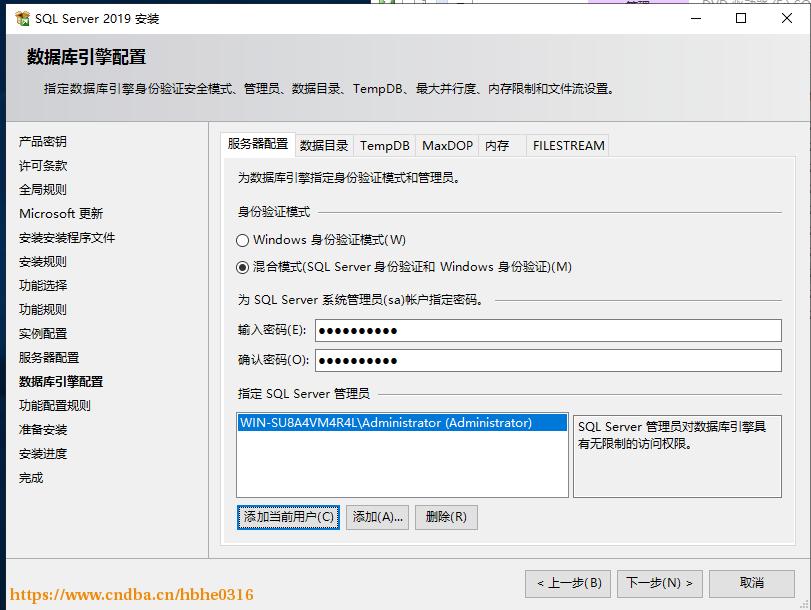
Task: Click 准备安装 step in sidebar
Action: (x=43, y=430)
